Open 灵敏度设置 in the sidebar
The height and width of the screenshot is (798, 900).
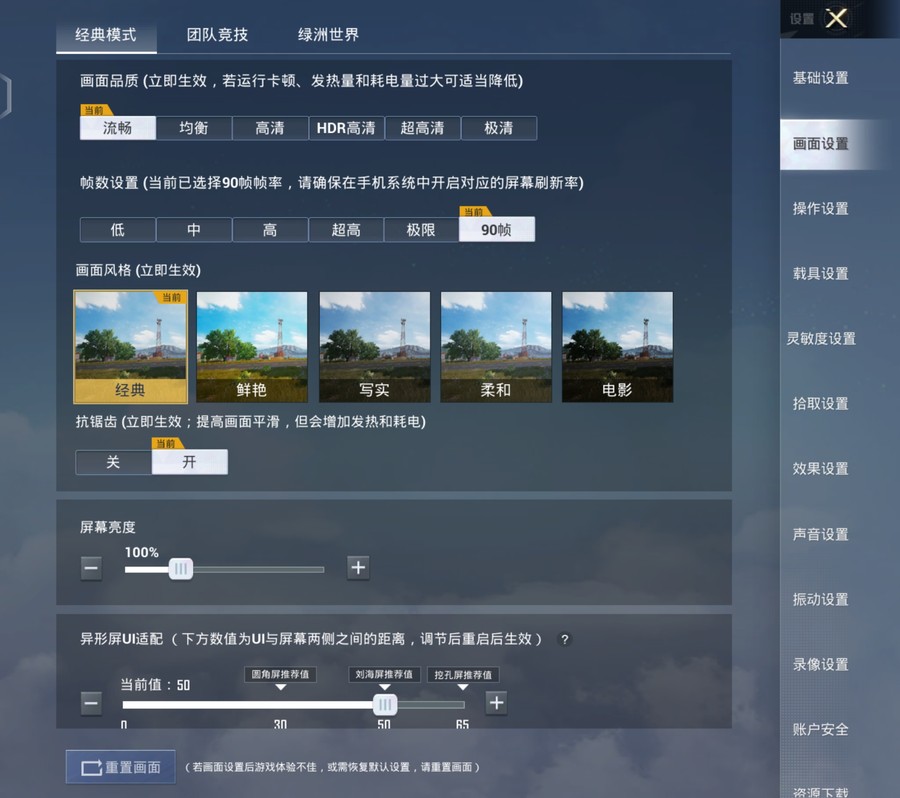(x=820, y=338)
